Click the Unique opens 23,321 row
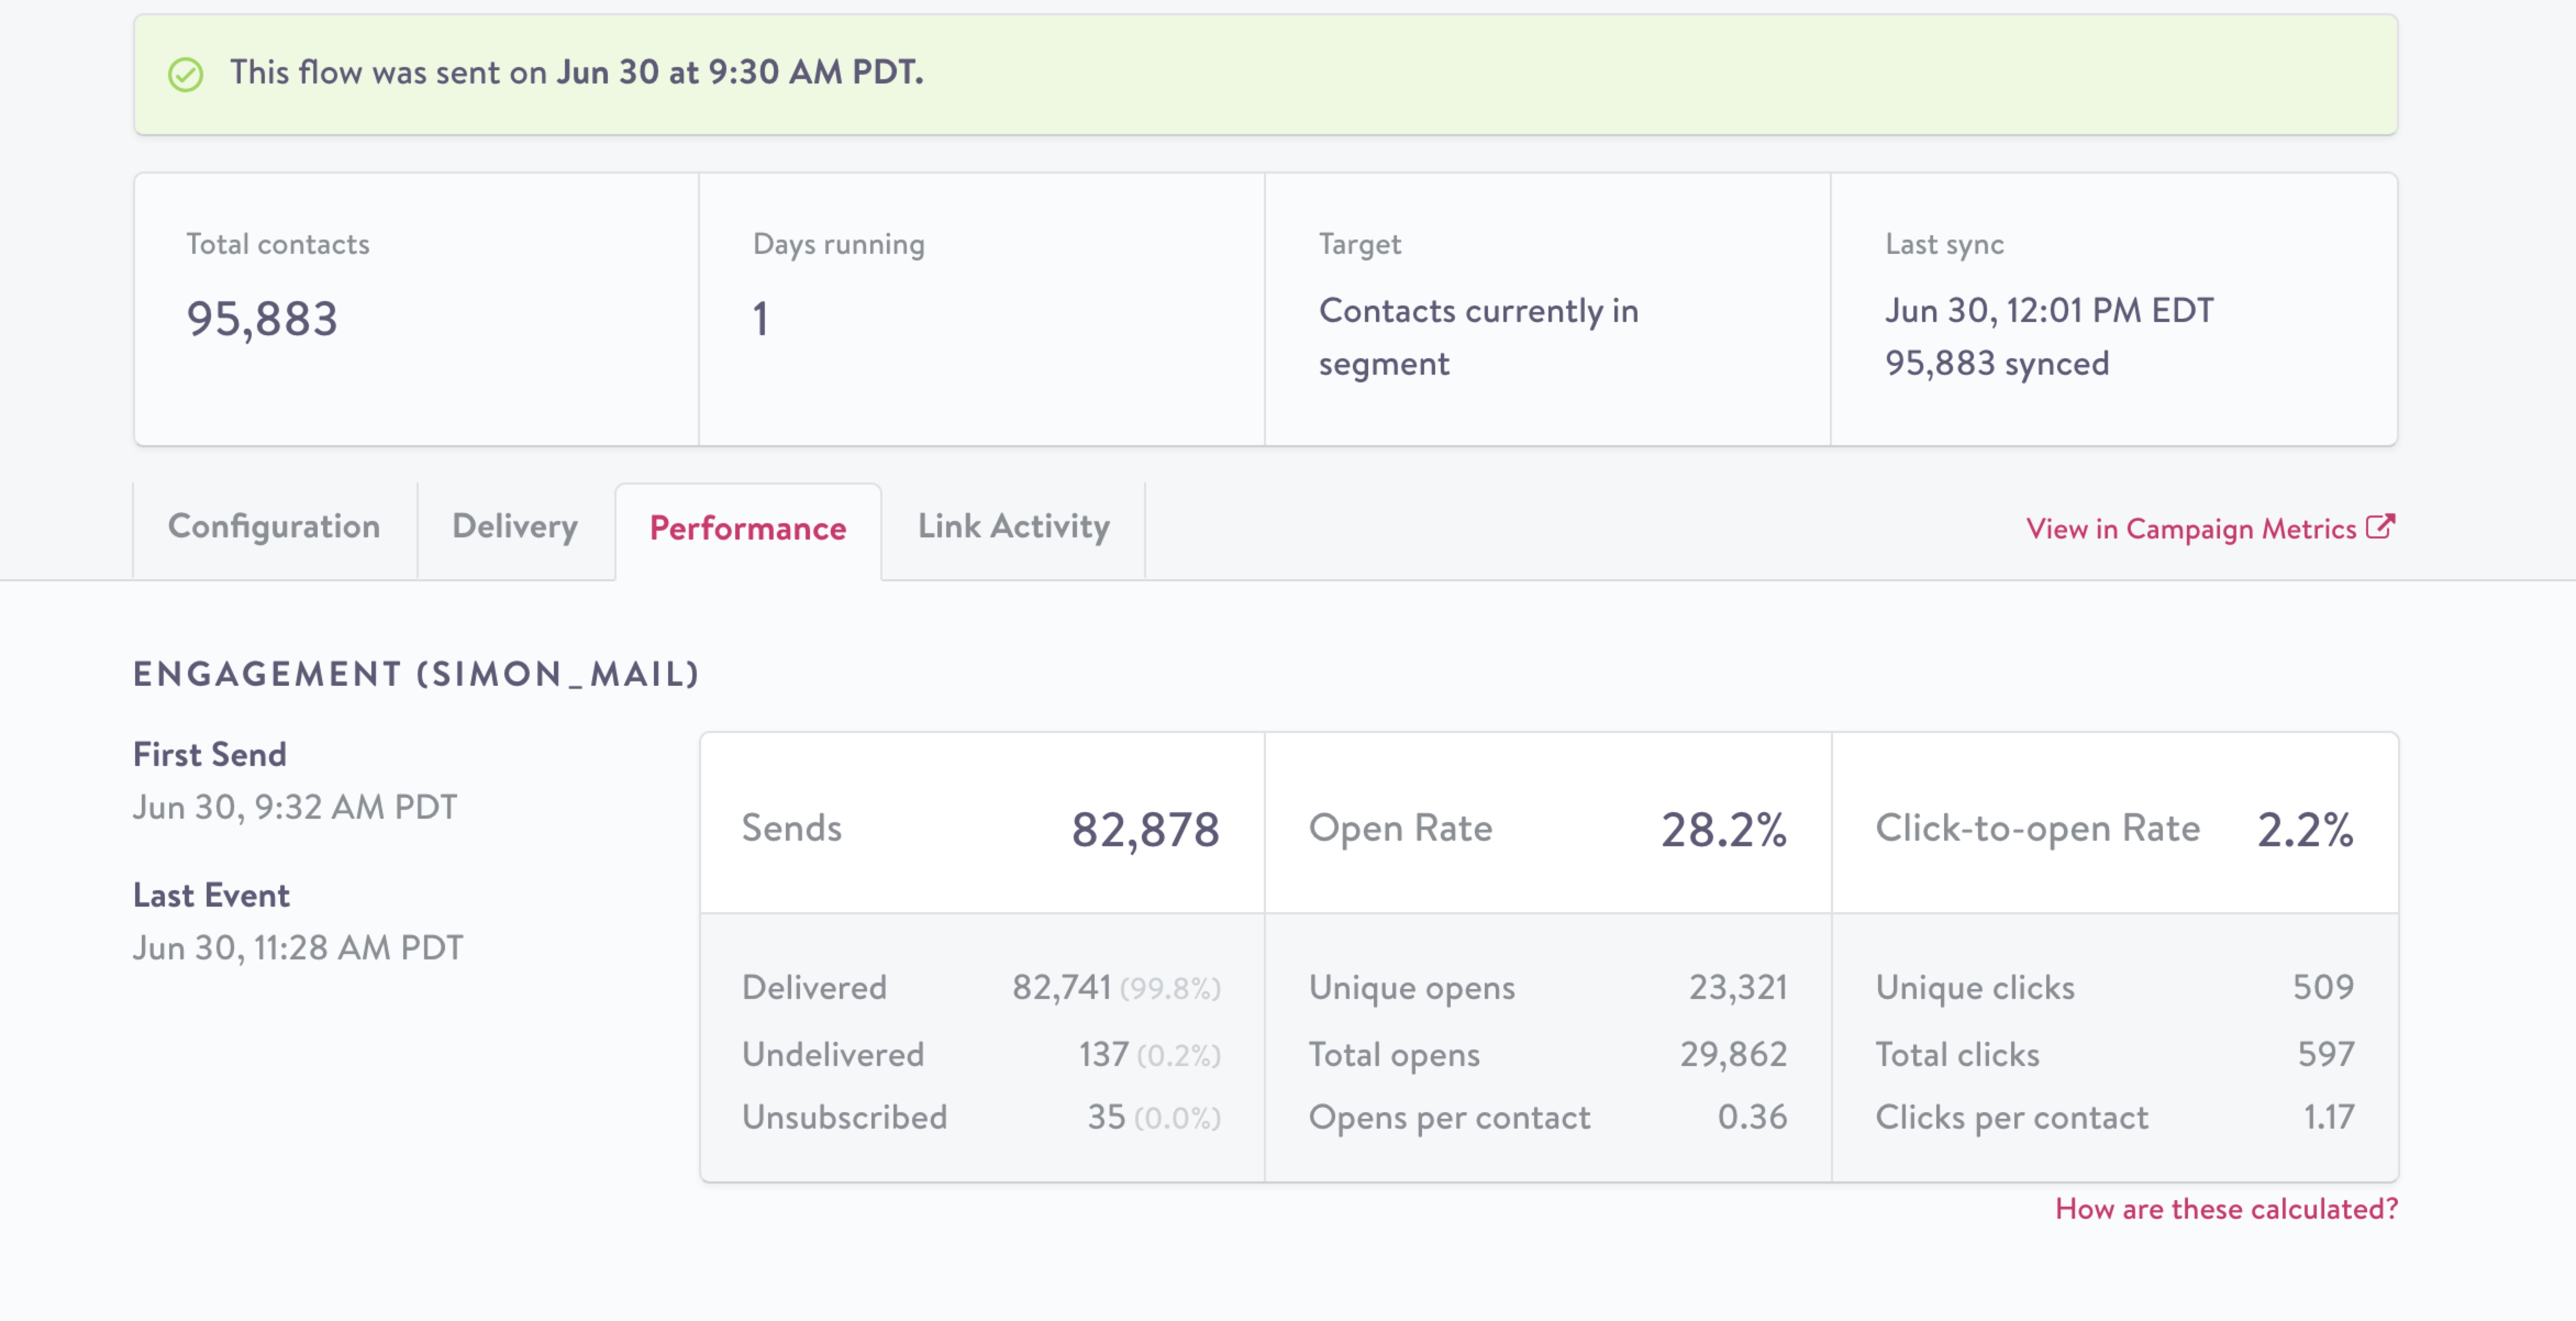 [x=1547, y=988]
